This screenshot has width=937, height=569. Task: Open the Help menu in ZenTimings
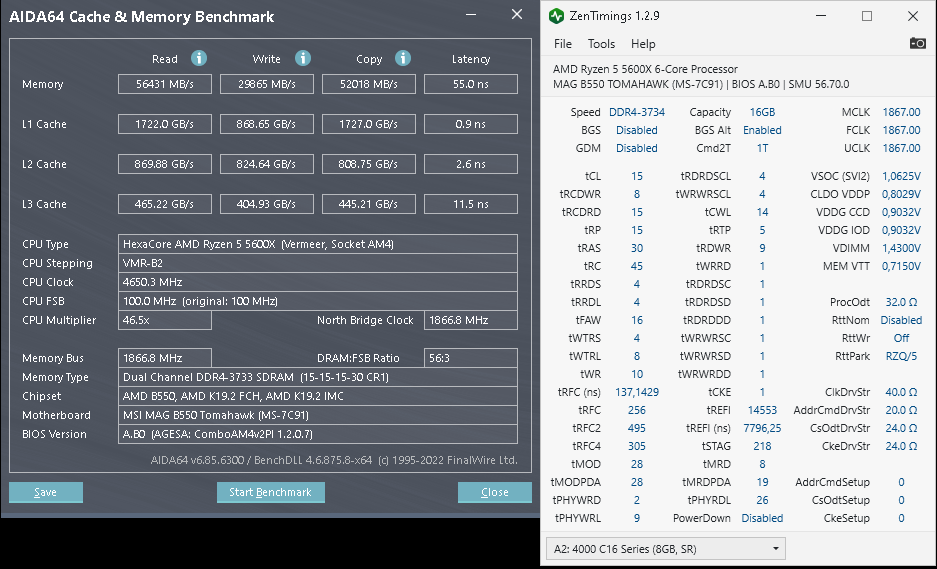click(x=643, y=44)
